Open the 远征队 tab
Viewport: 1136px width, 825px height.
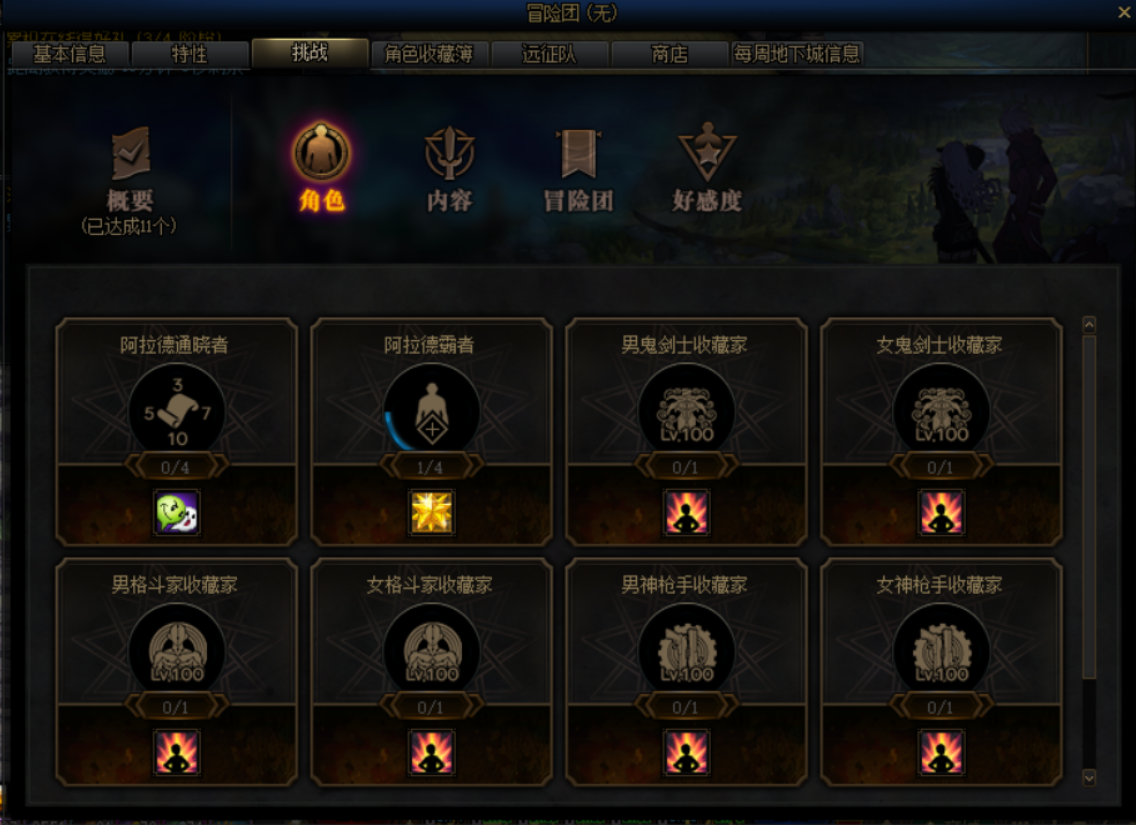(x=549, y=54)
